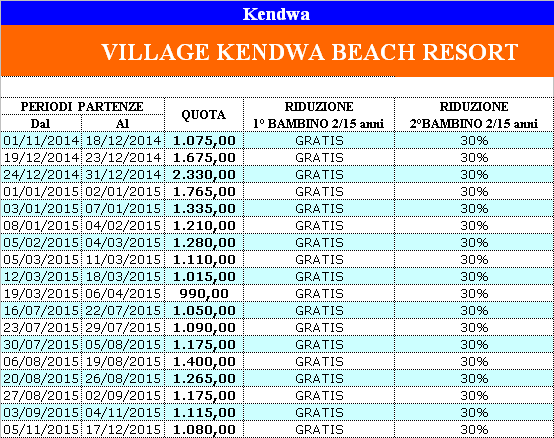
Task: Click RIDUZIONE 2°BAMBINO 2/15 anni header
Action: coord(474,115)
